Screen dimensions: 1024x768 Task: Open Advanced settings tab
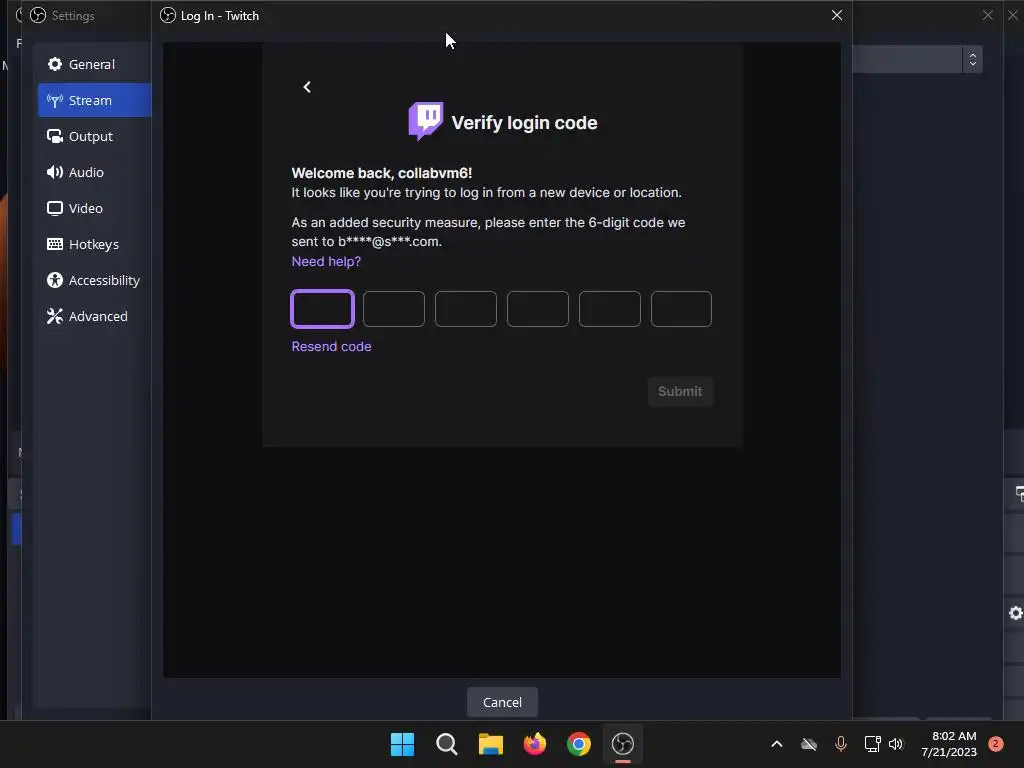pos(94,315)
